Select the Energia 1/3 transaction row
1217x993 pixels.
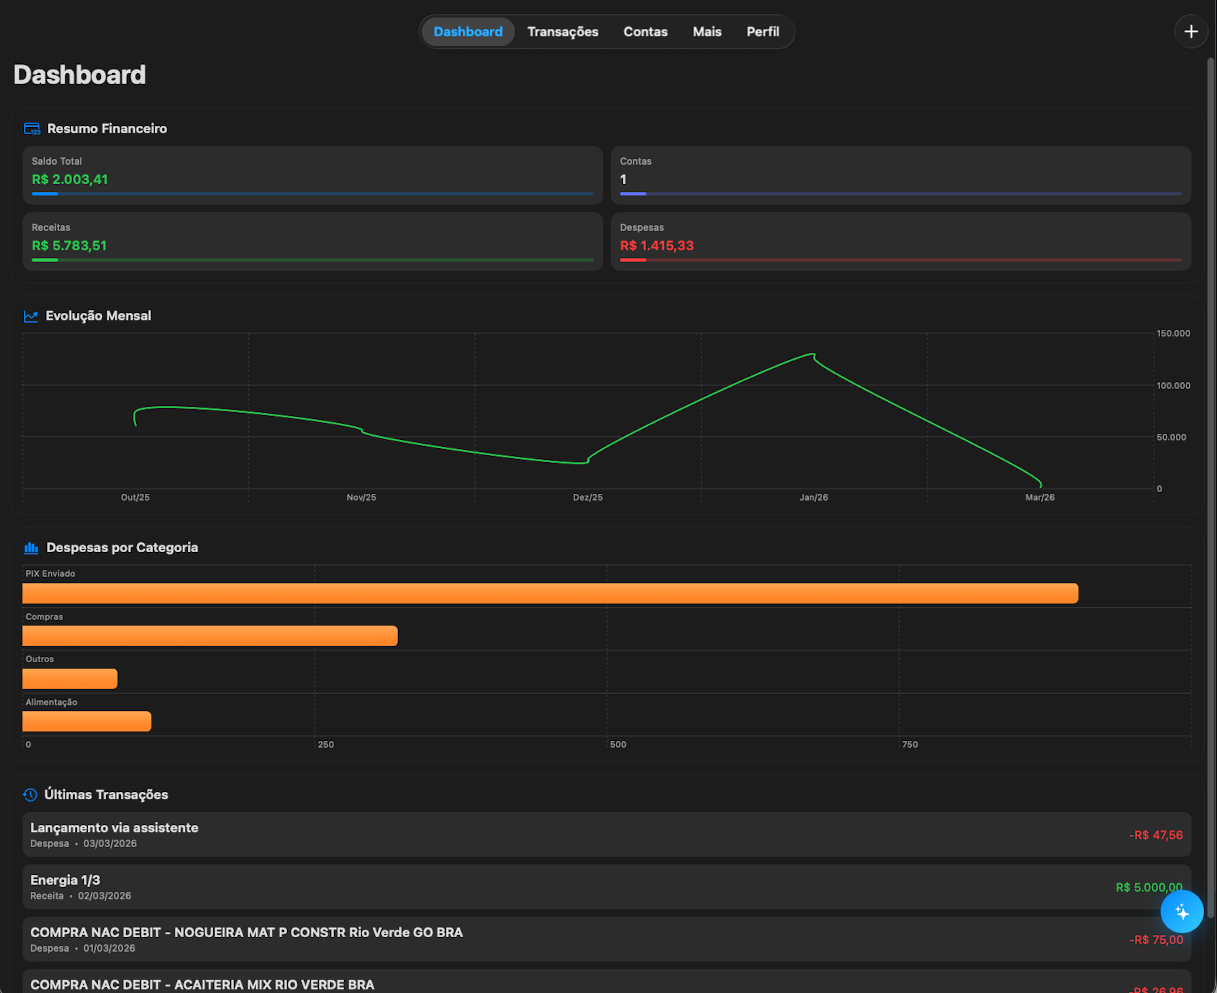point(607,887)
